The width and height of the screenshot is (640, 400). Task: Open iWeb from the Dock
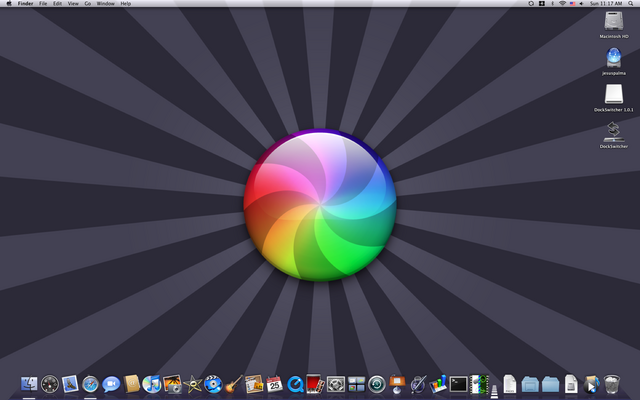pyautogui.click(x=254, y=384)
